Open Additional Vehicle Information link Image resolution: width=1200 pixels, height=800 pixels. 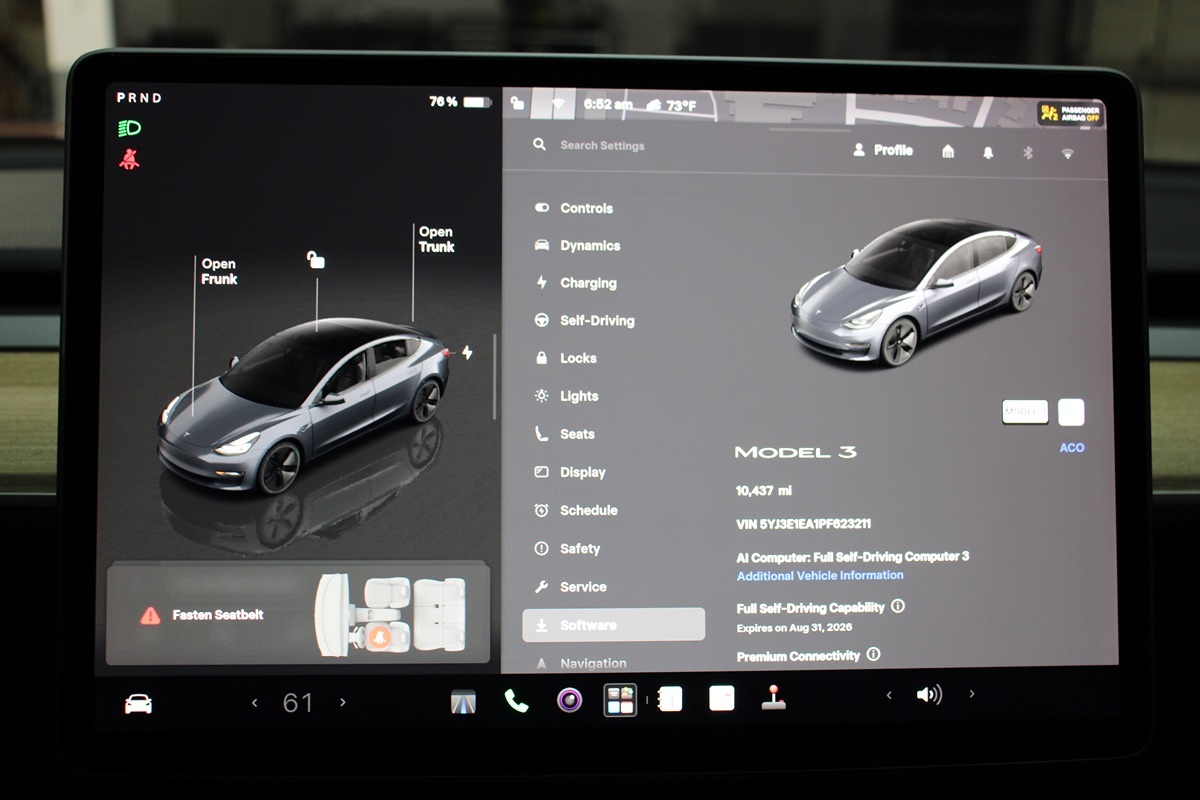coord(820,575)
